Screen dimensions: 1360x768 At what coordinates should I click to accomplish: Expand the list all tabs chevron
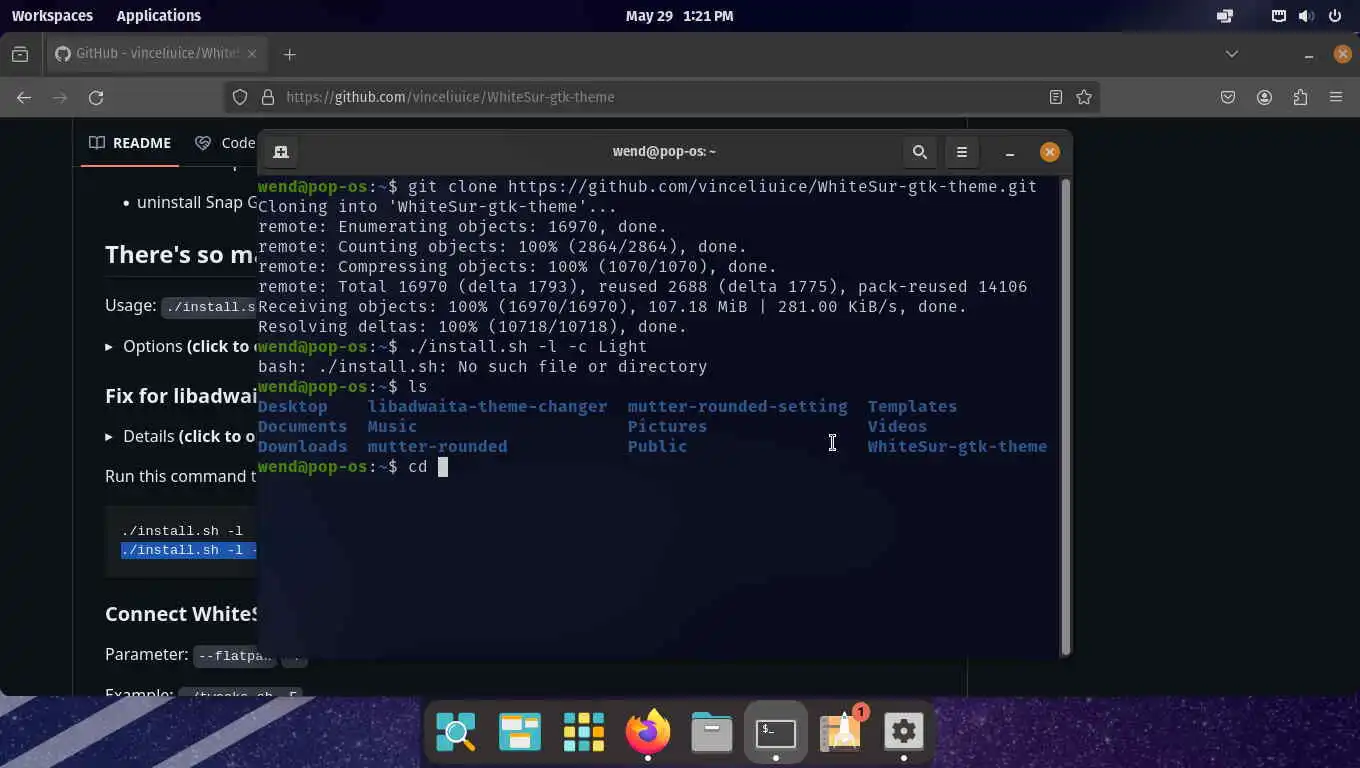[1232, 54]
